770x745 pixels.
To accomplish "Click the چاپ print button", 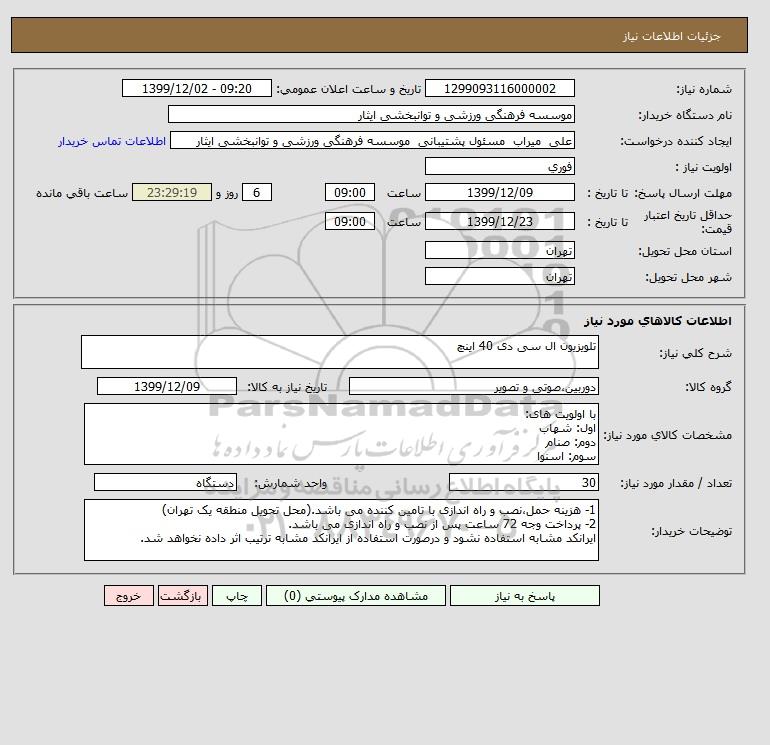I will pos(237,595).
